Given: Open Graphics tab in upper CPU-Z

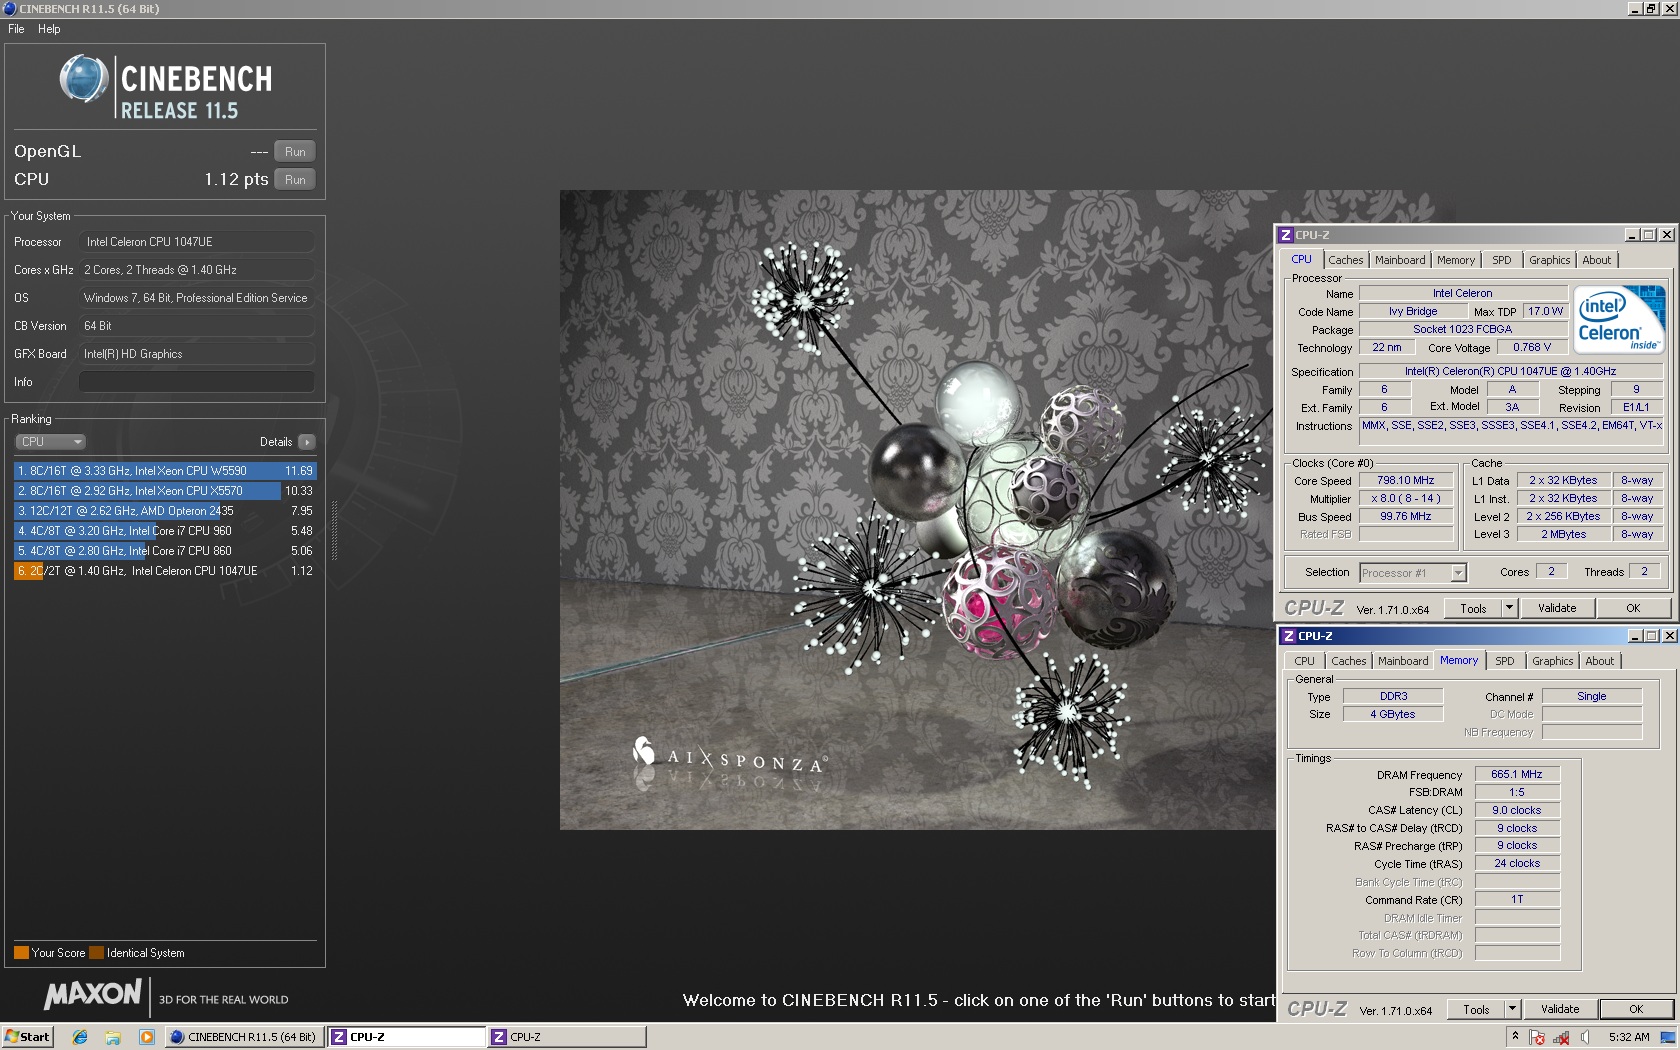Looking at the screenshot, I should [x=1549, y=260].
